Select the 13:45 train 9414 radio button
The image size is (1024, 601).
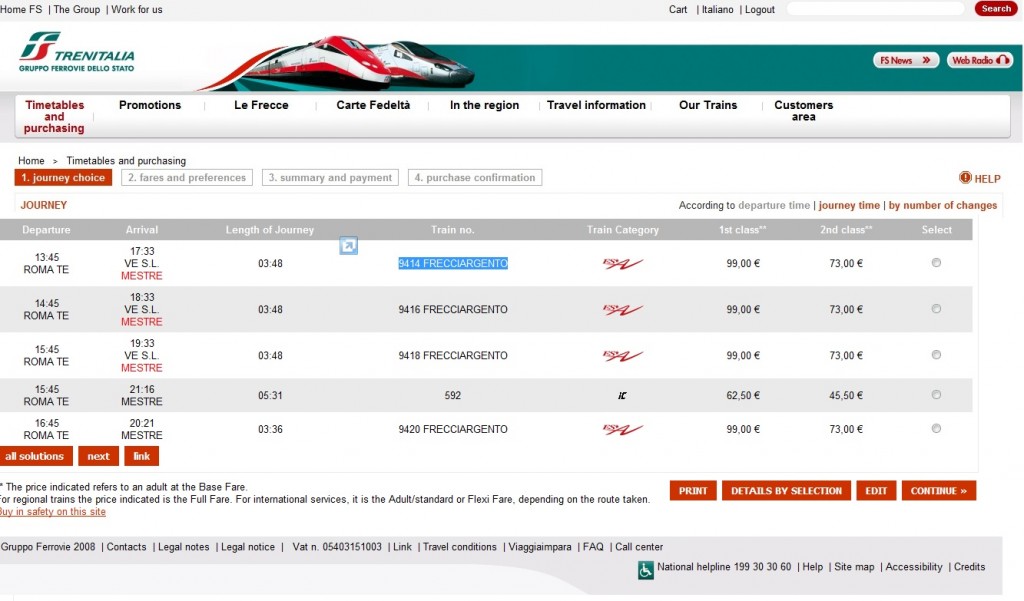click(x=936, y=263)
